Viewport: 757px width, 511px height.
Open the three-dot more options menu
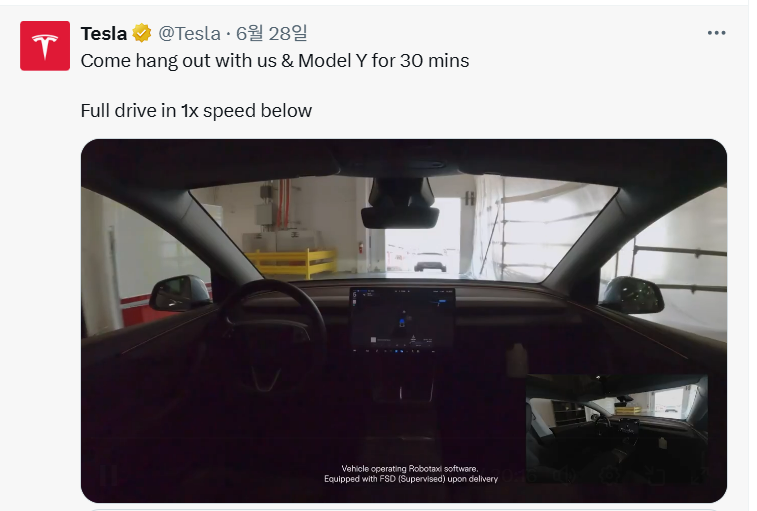click(716, 33)
